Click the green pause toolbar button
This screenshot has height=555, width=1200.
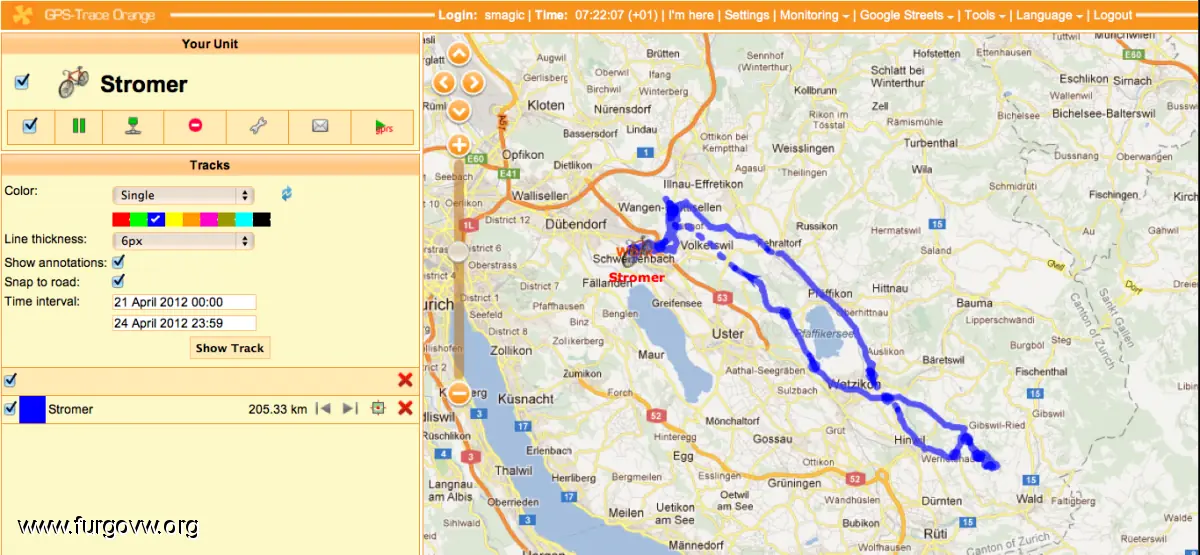tap(78, 126)
